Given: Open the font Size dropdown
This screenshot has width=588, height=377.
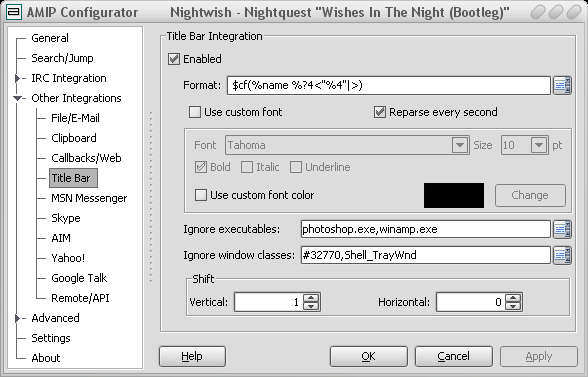Looking at the screenshot, I should pos(539,145).
